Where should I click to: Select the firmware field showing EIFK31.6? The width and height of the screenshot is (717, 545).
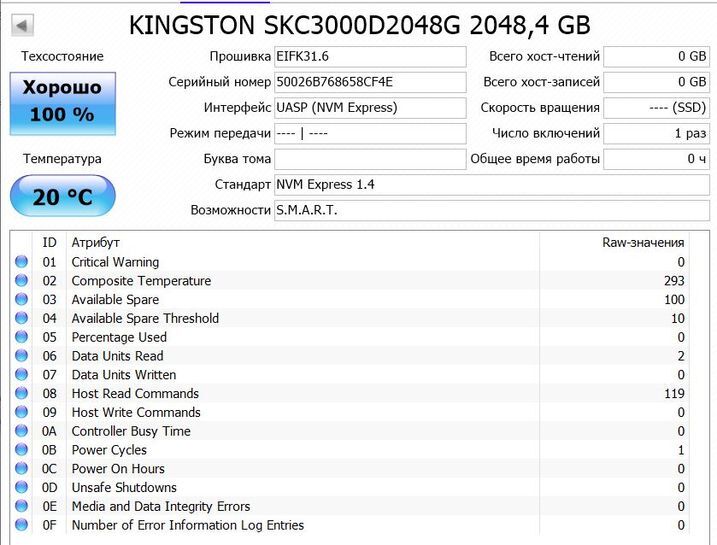369,57
